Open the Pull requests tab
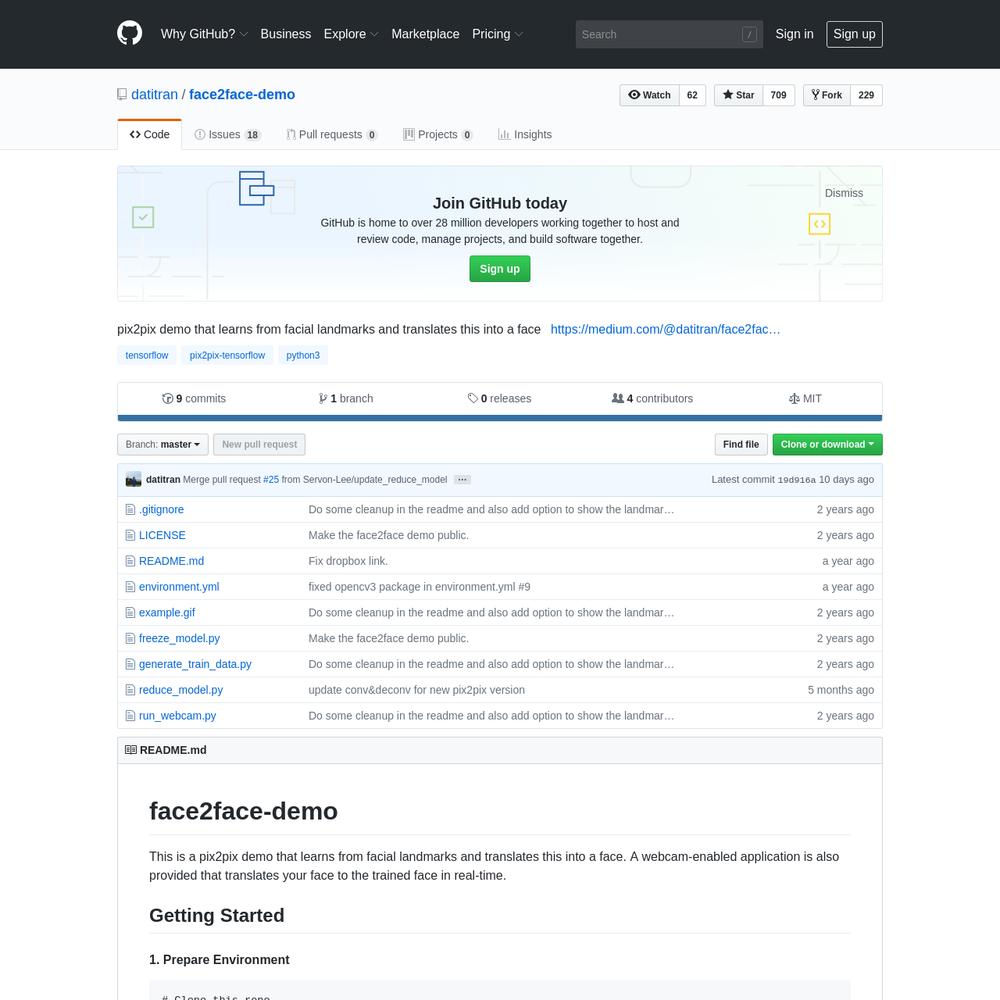 point(332,135)
